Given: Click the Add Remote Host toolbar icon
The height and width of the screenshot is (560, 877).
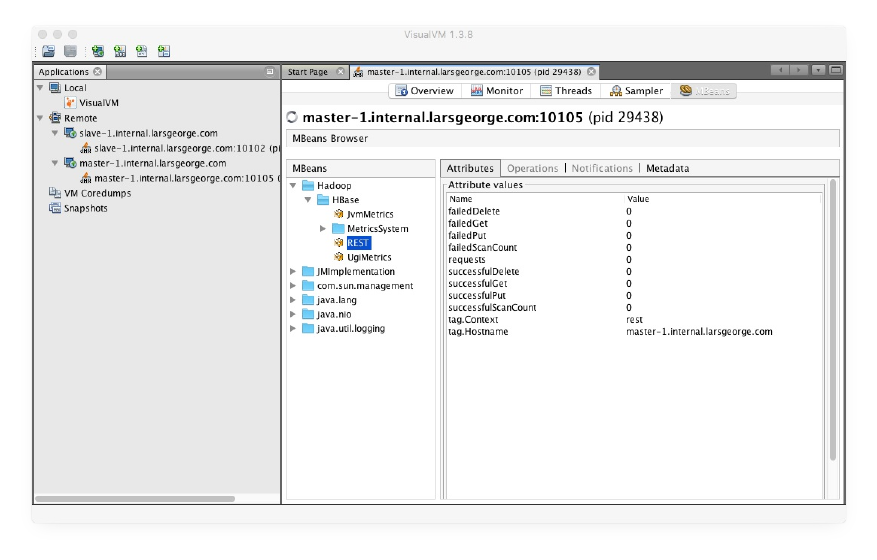Looking at the screenshot, I should tap(98, 51).
